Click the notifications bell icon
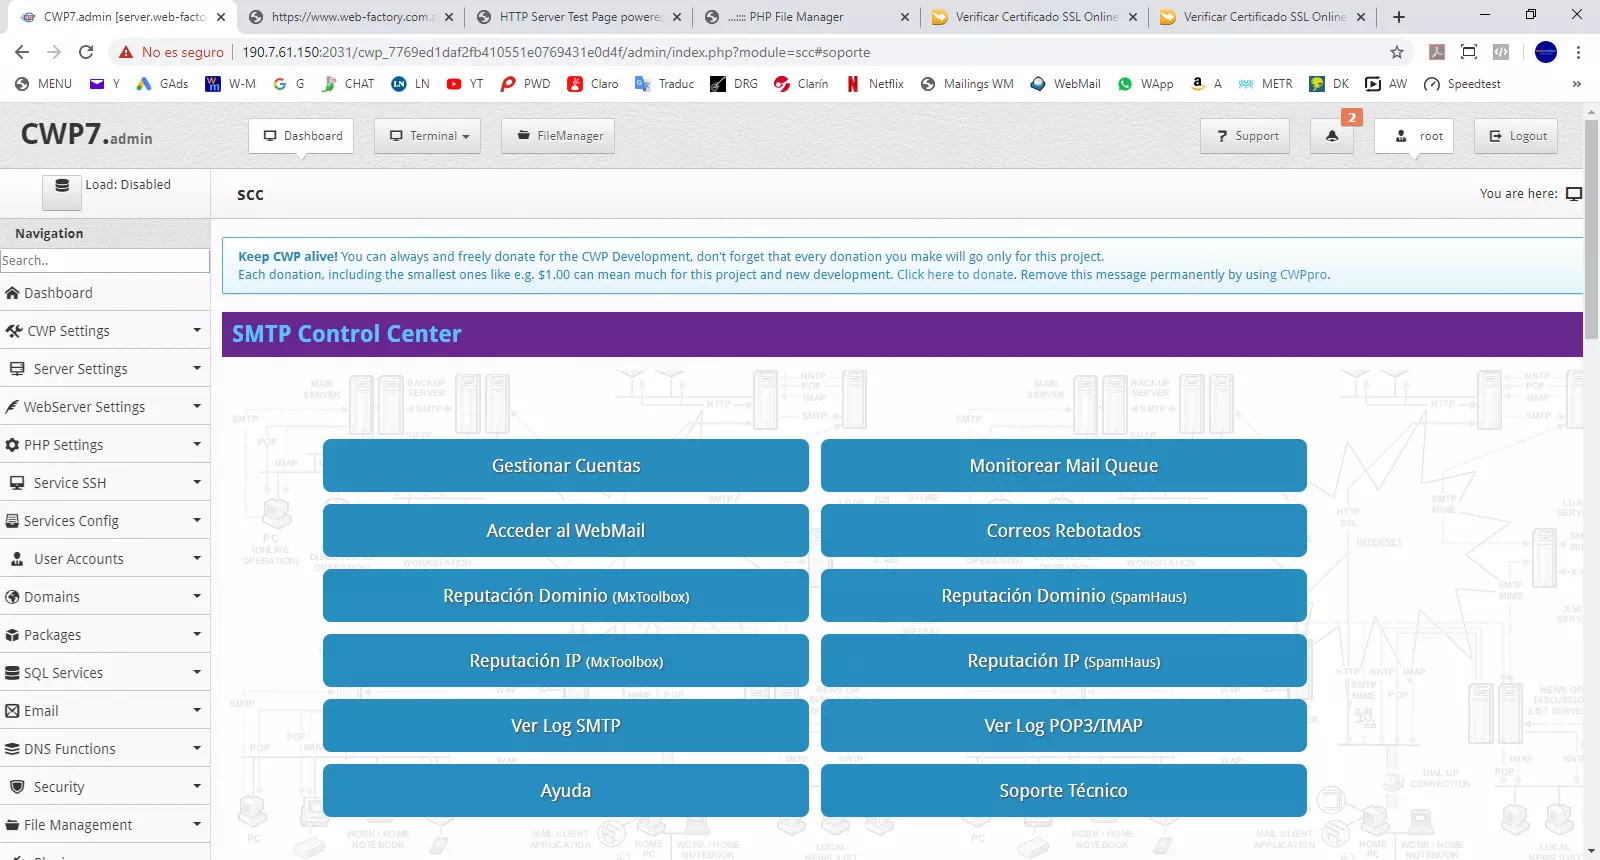 [1332, 136]
